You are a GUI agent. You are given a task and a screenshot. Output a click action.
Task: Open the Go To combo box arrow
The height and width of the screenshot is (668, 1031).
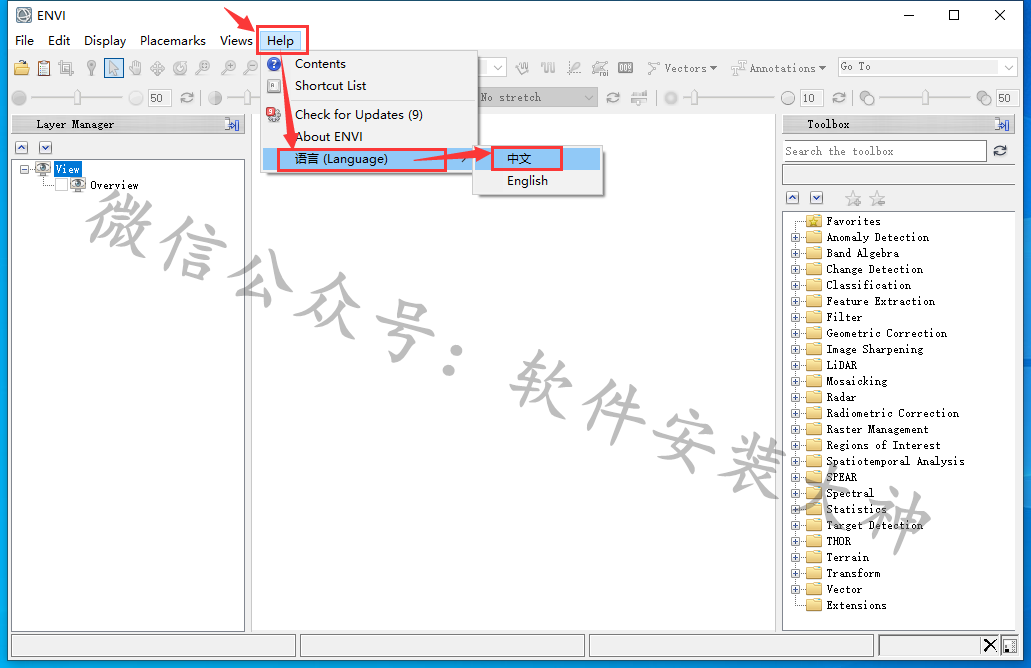1009,67
